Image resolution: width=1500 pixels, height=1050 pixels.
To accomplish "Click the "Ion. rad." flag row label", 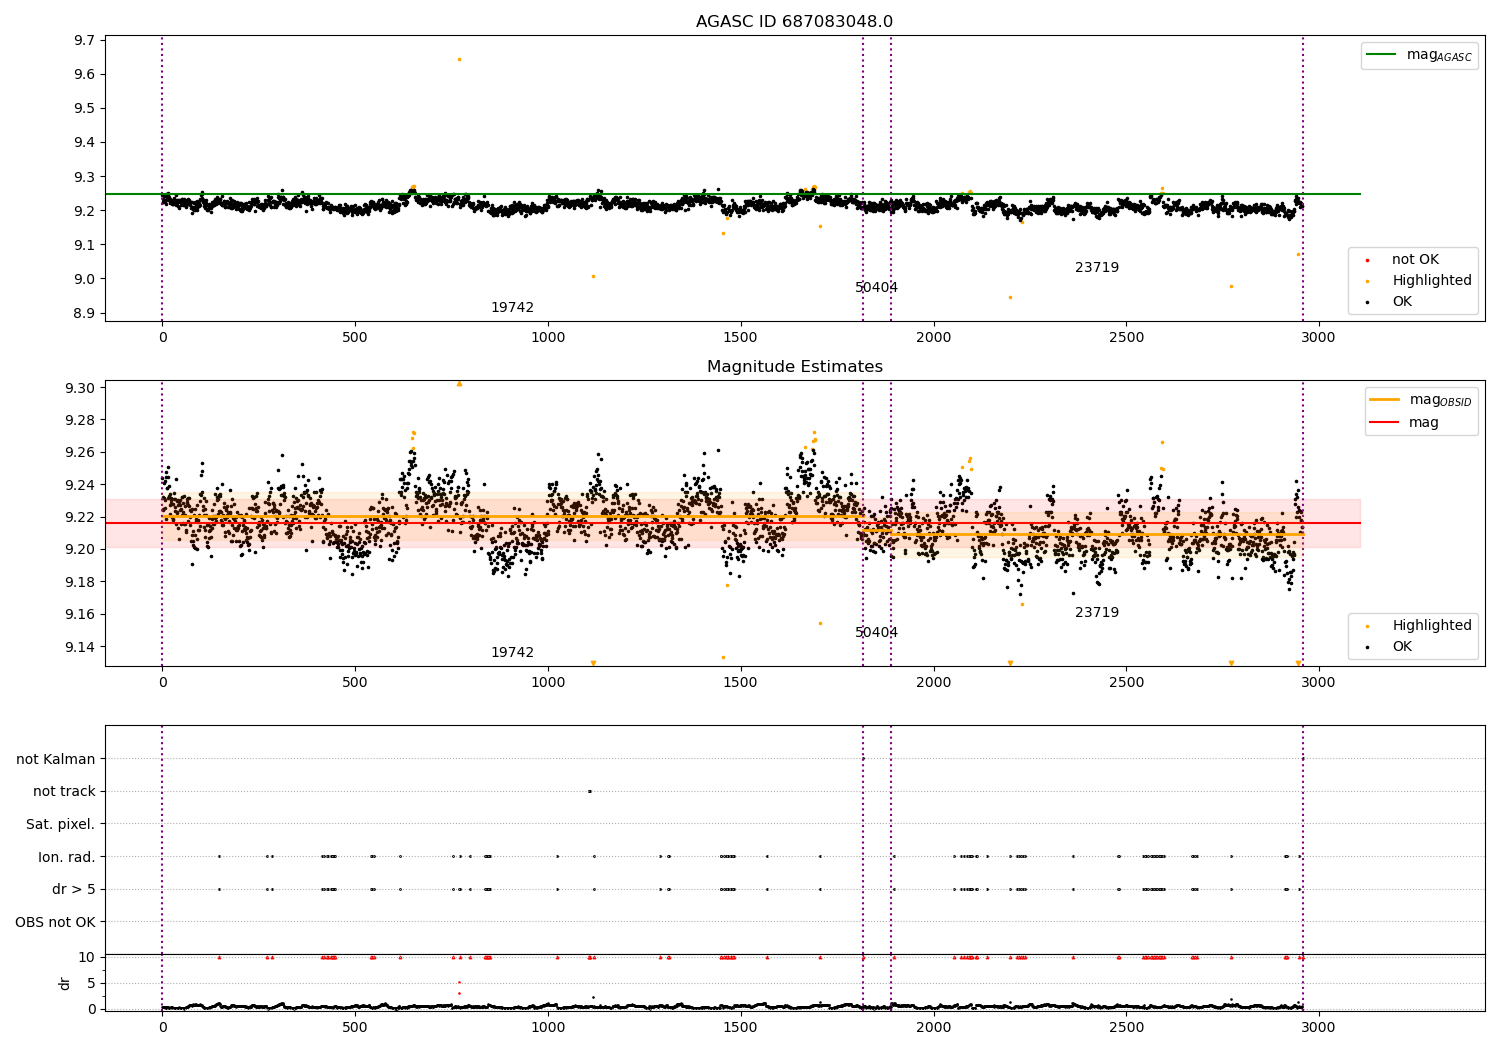I will 67,857.
